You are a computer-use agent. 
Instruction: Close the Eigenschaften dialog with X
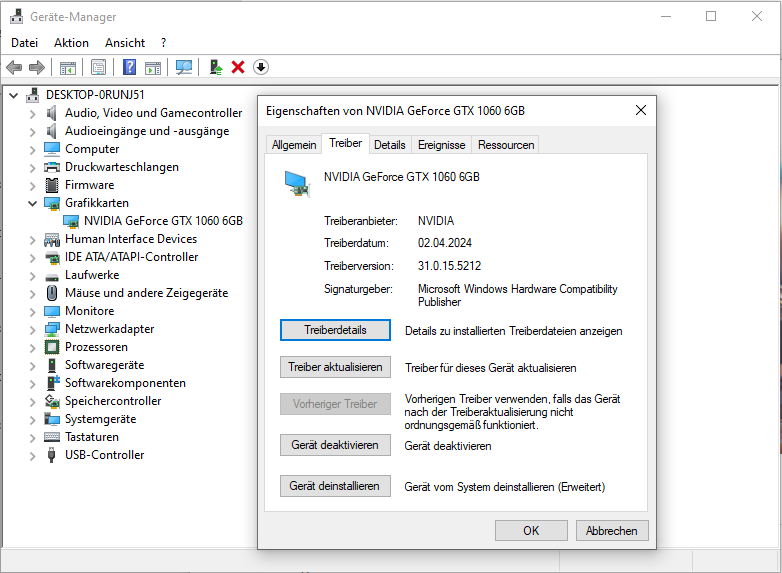[x=641, y=110]
